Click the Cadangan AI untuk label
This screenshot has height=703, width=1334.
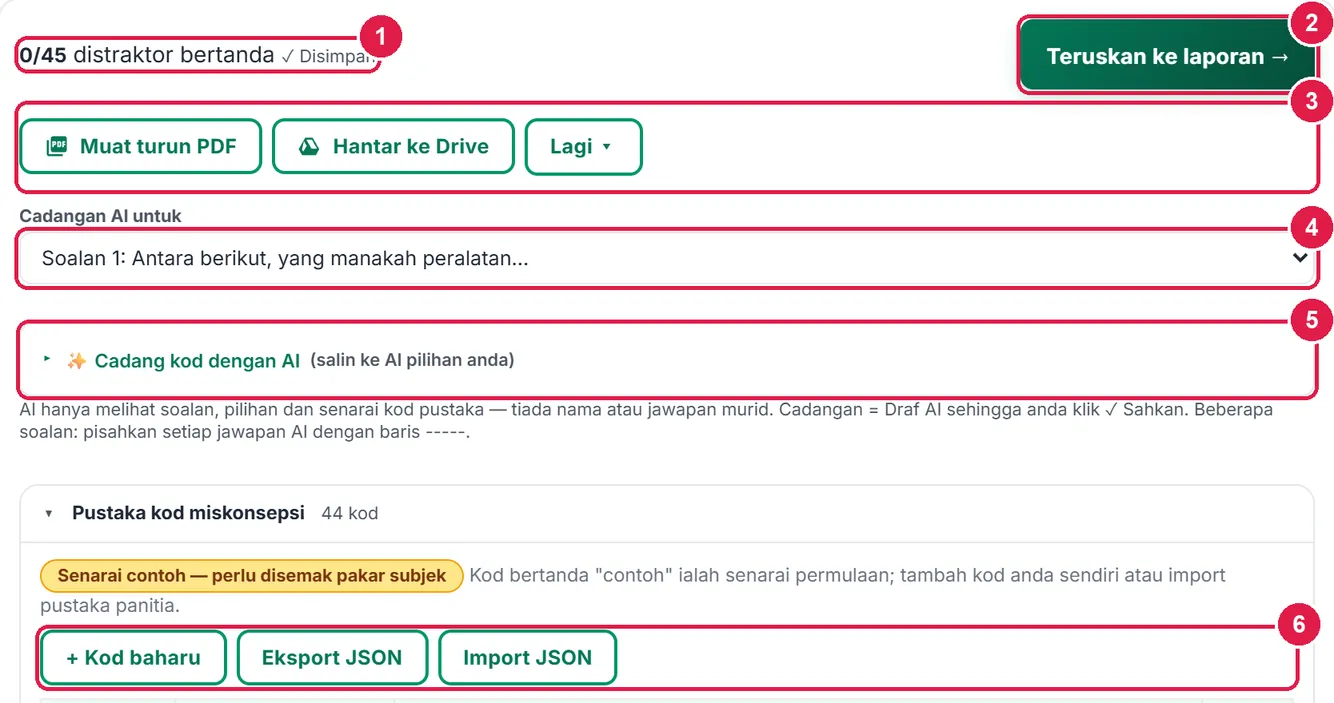100,216
